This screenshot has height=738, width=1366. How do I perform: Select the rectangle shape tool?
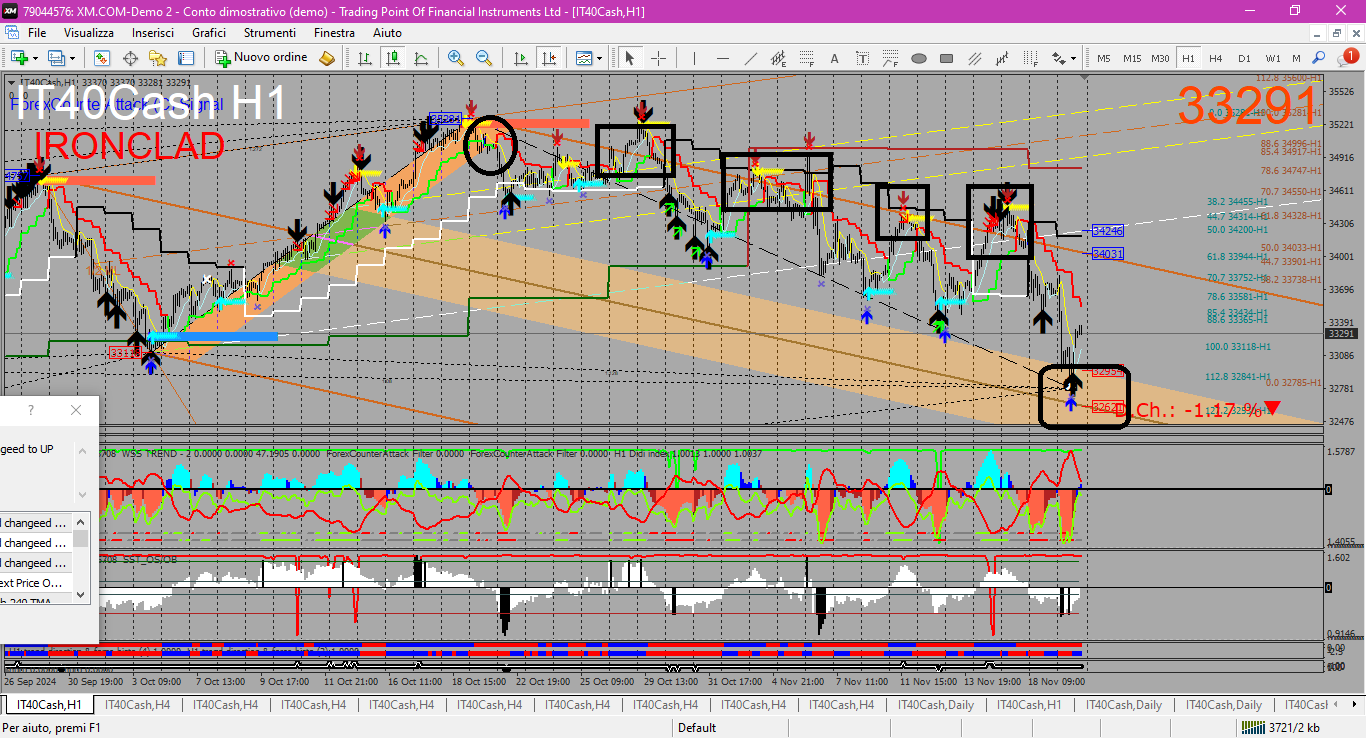[946, 58]
